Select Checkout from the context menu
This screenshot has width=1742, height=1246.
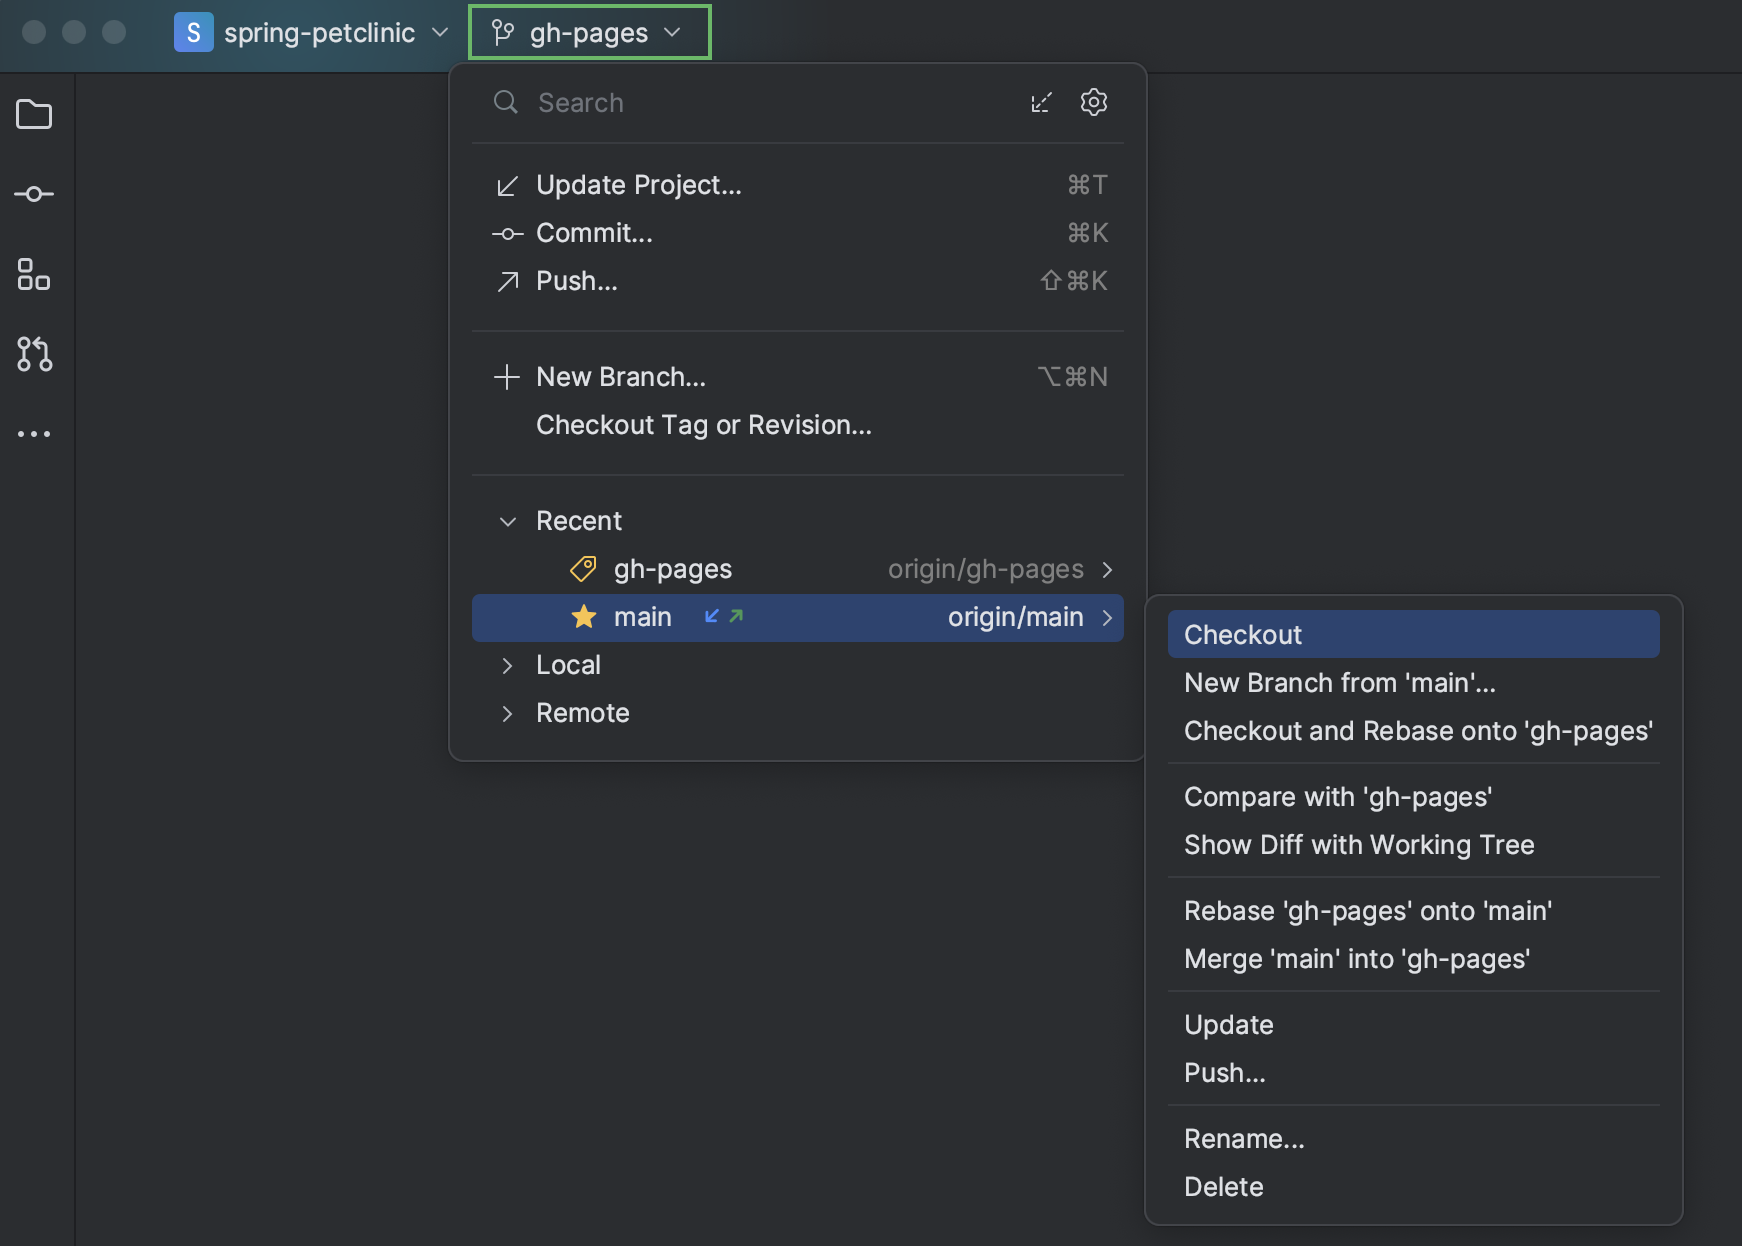click(x=1242, y=634)
